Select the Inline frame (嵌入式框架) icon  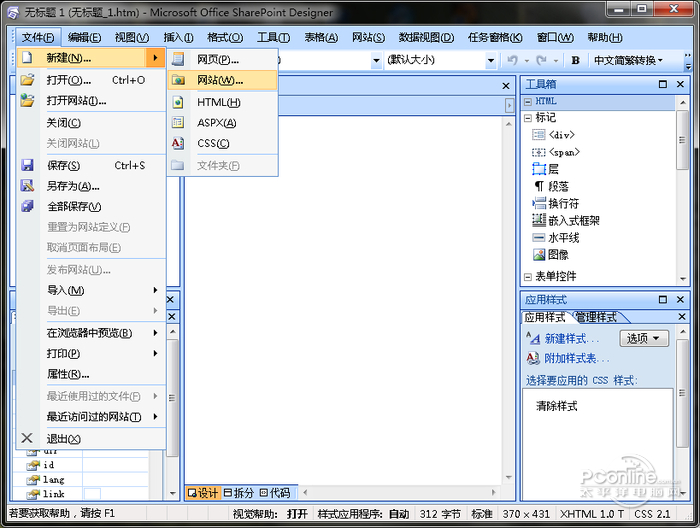(539, 220)
